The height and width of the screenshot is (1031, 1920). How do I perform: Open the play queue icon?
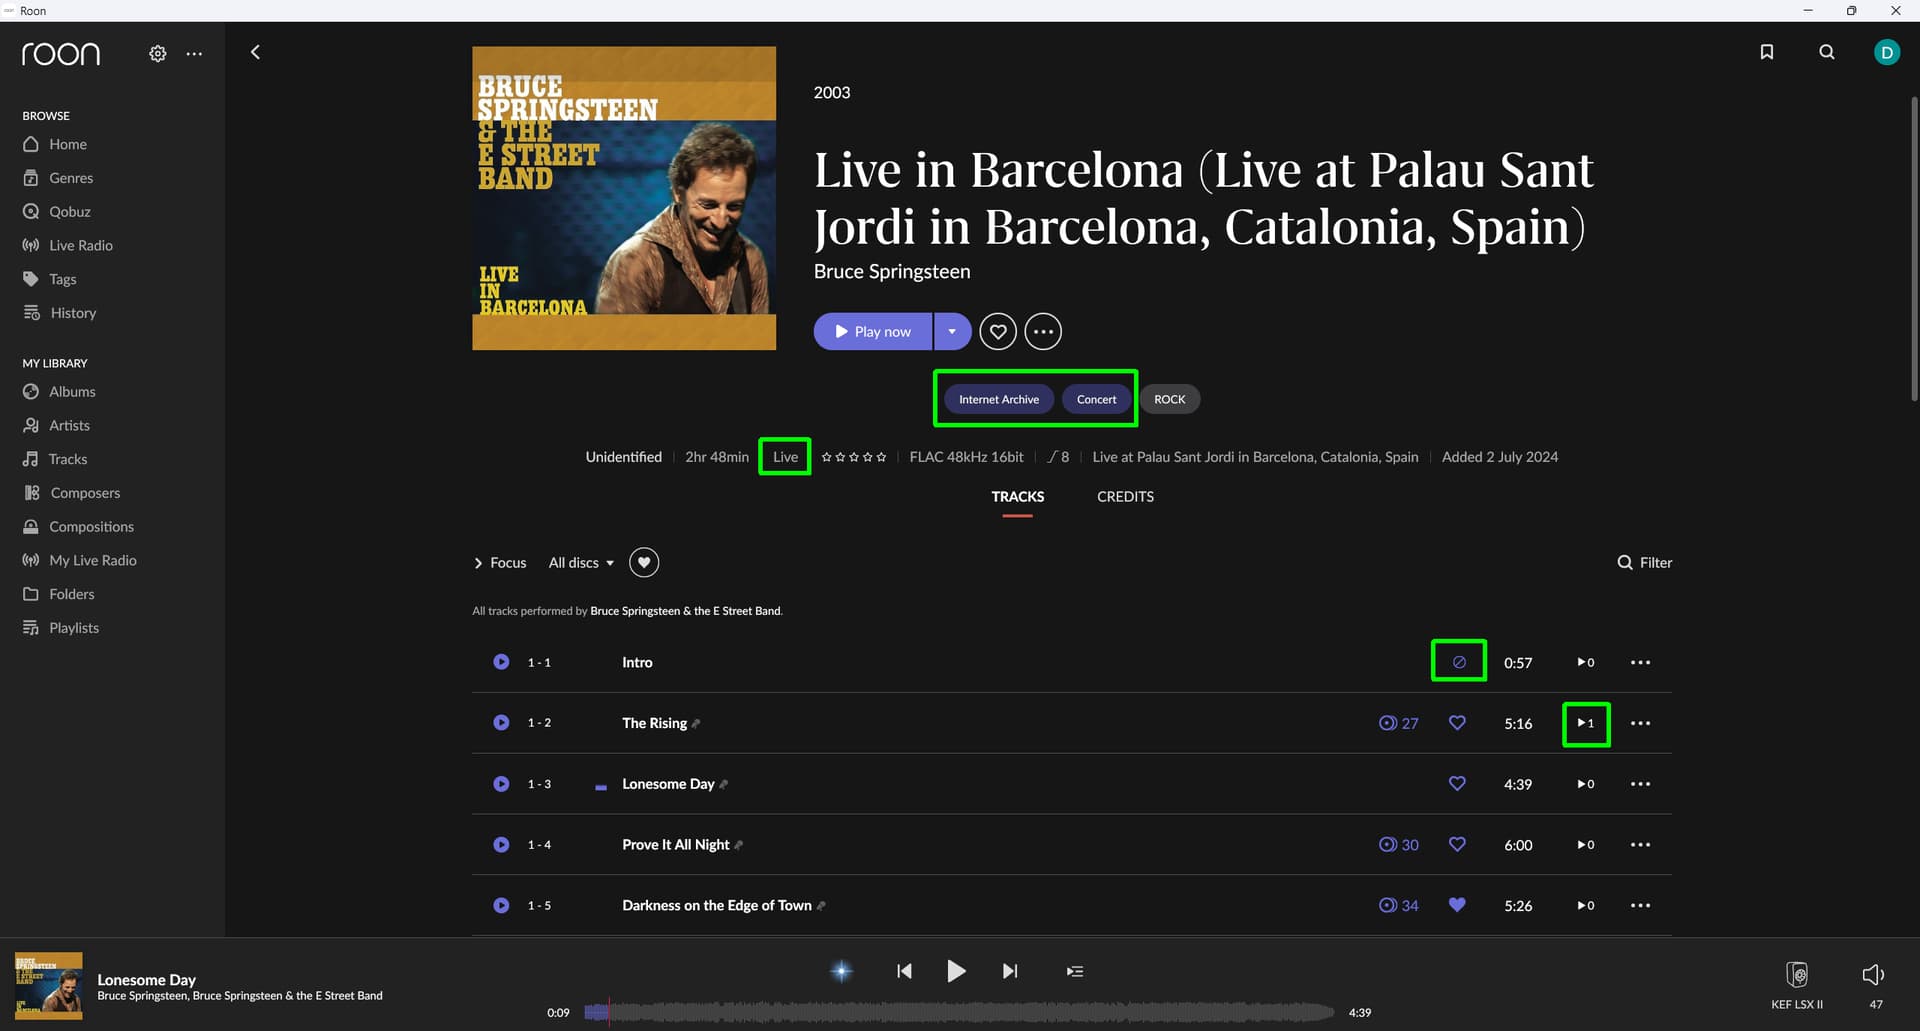[x=1075, y=971]
